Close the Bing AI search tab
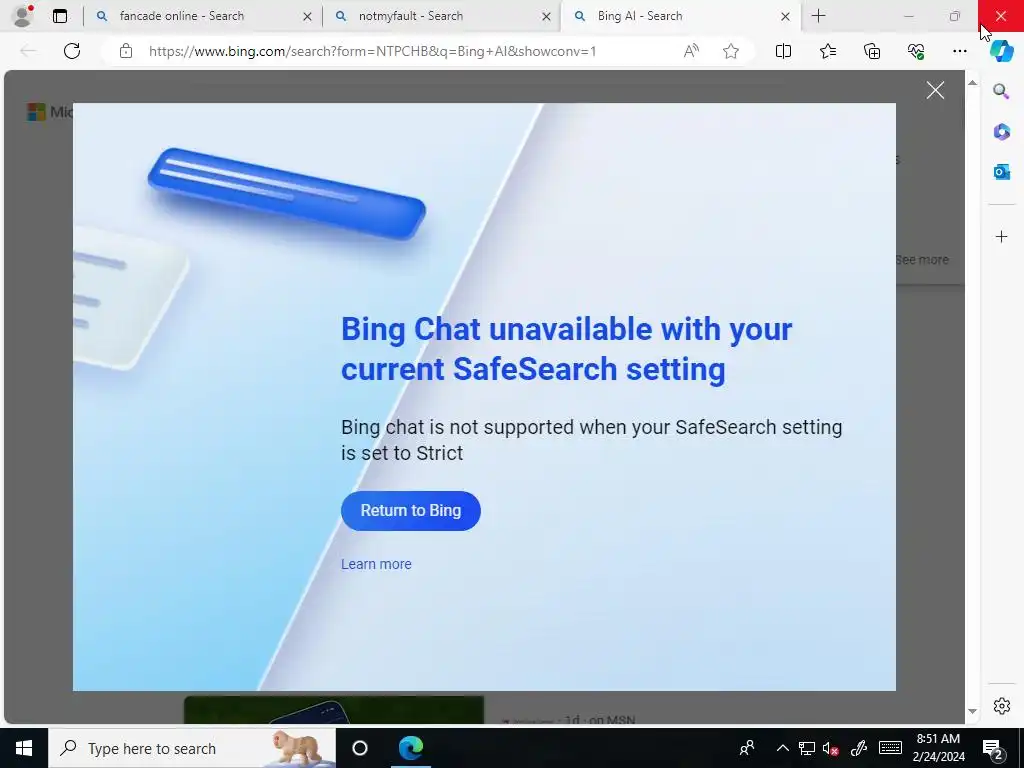This screenshot has width=1024, height=768. click(785, 16)
